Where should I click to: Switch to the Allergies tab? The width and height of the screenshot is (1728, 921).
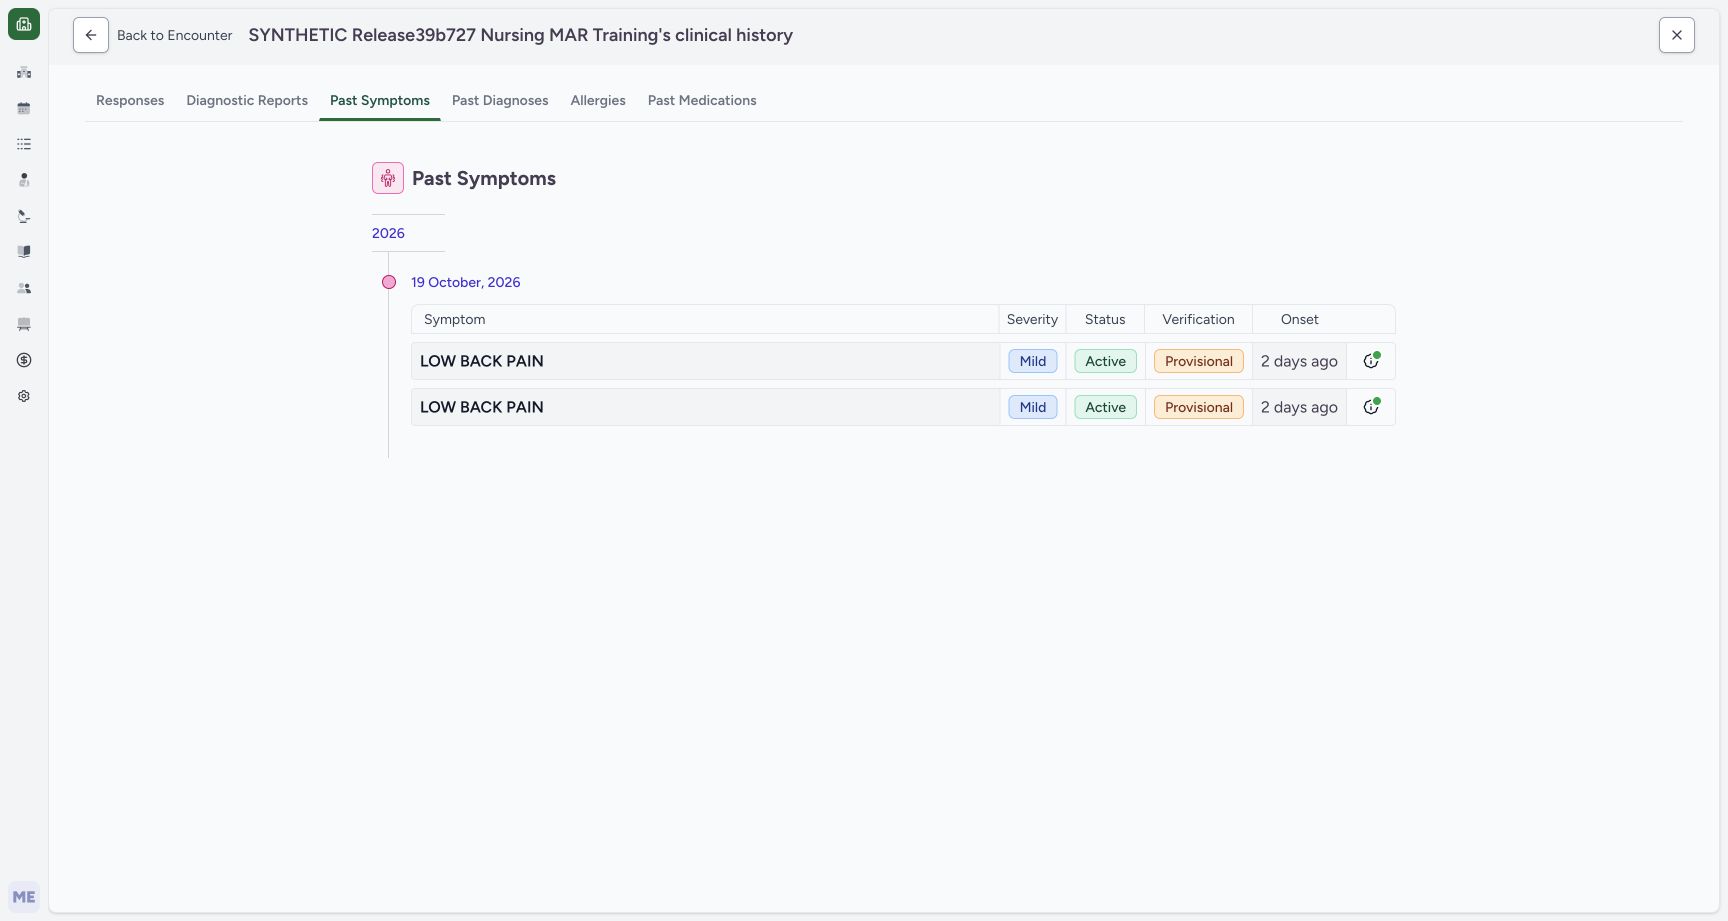pos(598,100)
